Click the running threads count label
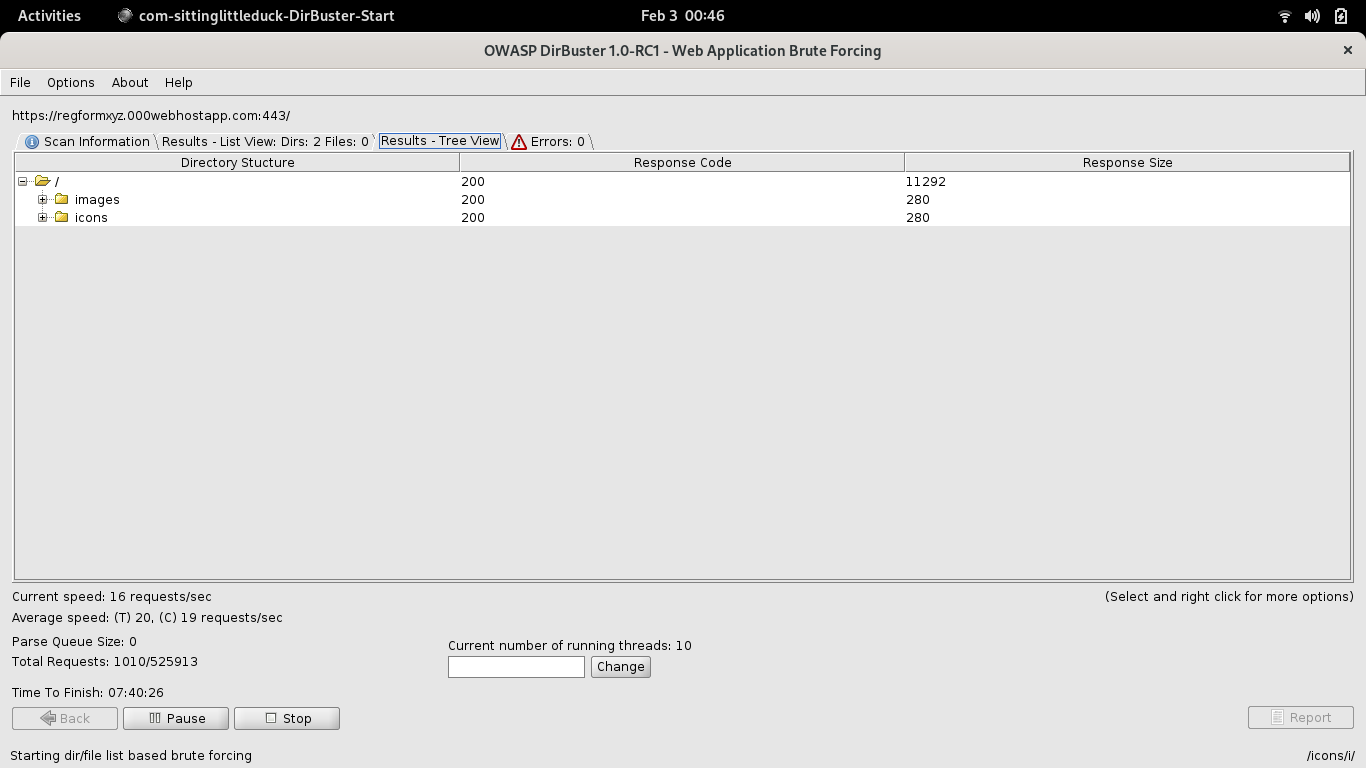Screen dimensions: 1366x768 point(570,645)
